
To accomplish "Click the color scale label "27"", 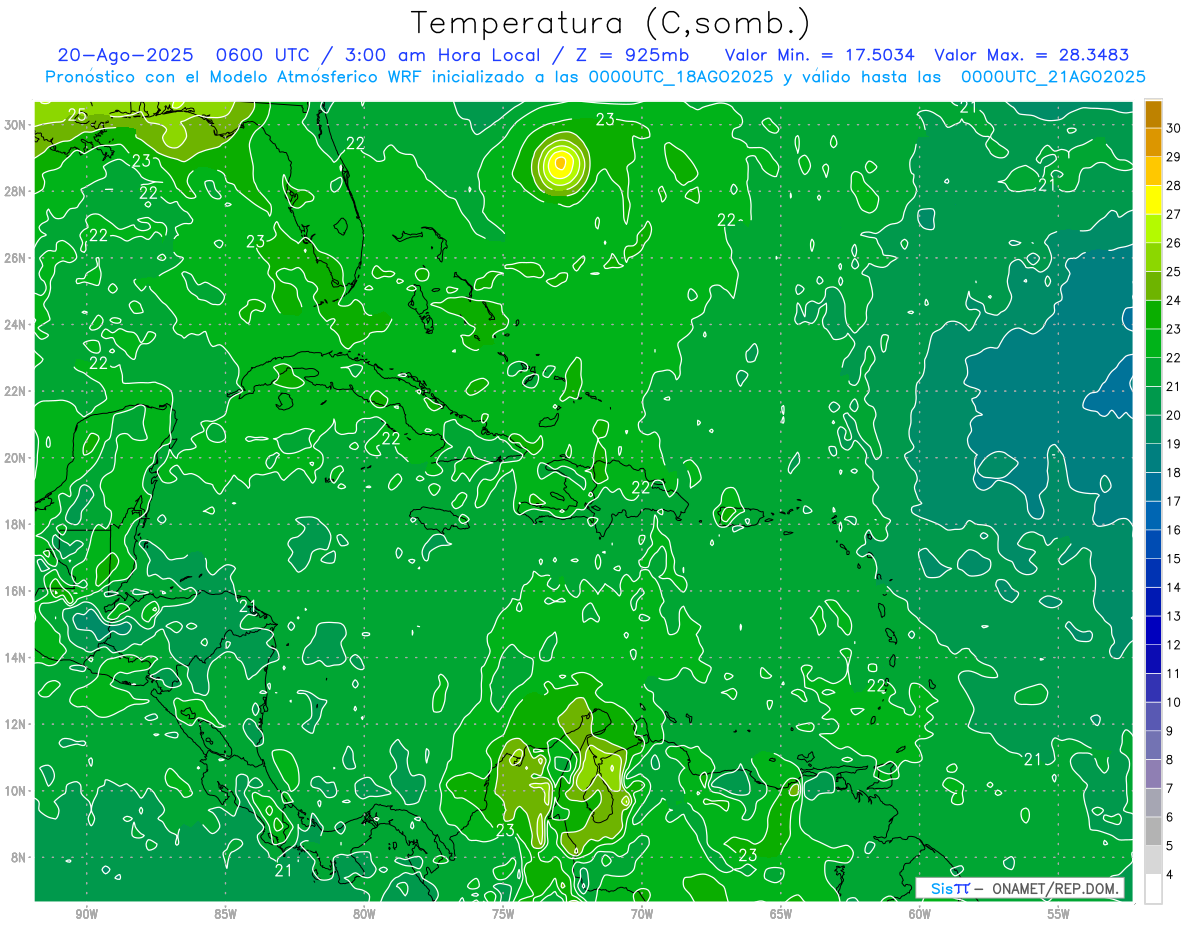I will tap(1173, 214).
